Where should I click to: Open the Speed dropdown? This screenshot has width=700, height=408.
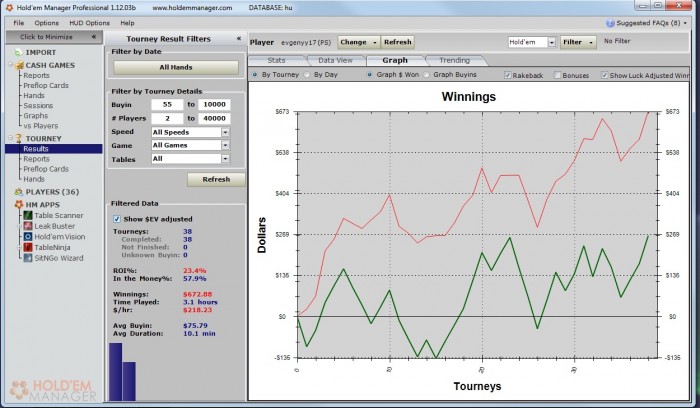point(225,132)
